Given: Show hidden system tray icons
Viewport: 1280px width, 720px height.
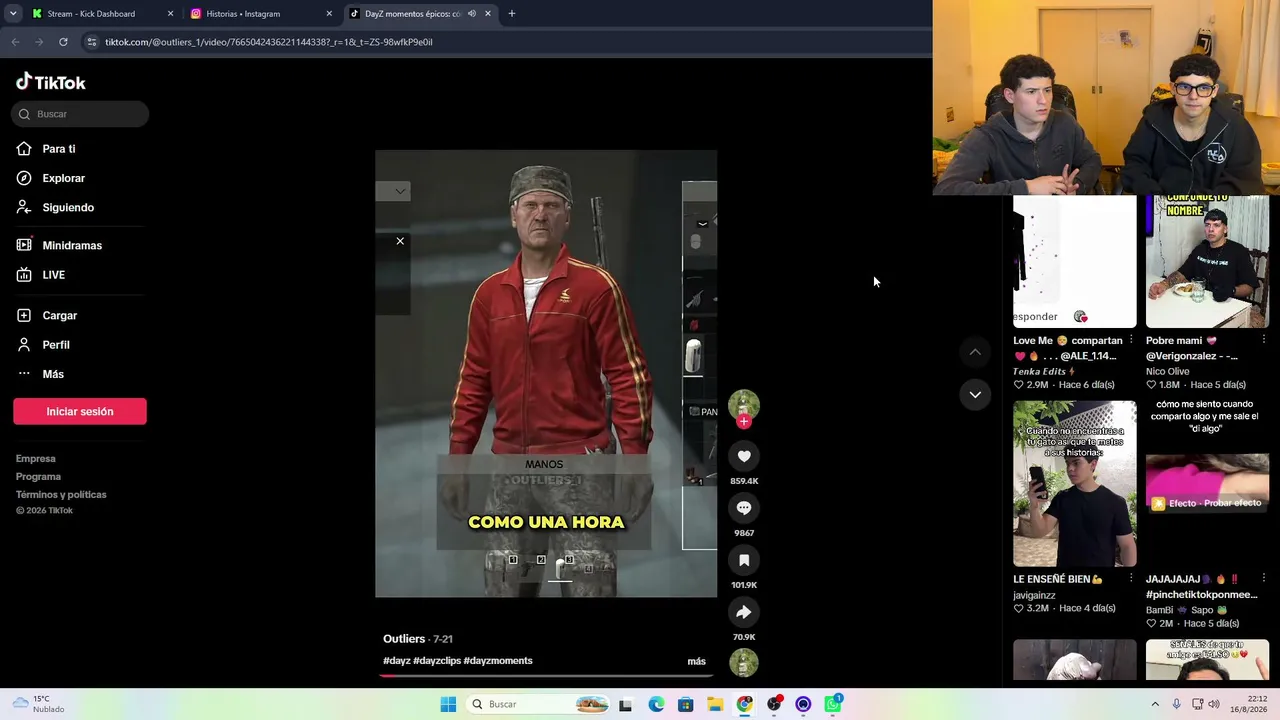Looking at the screenshot, I should 1155,704.
